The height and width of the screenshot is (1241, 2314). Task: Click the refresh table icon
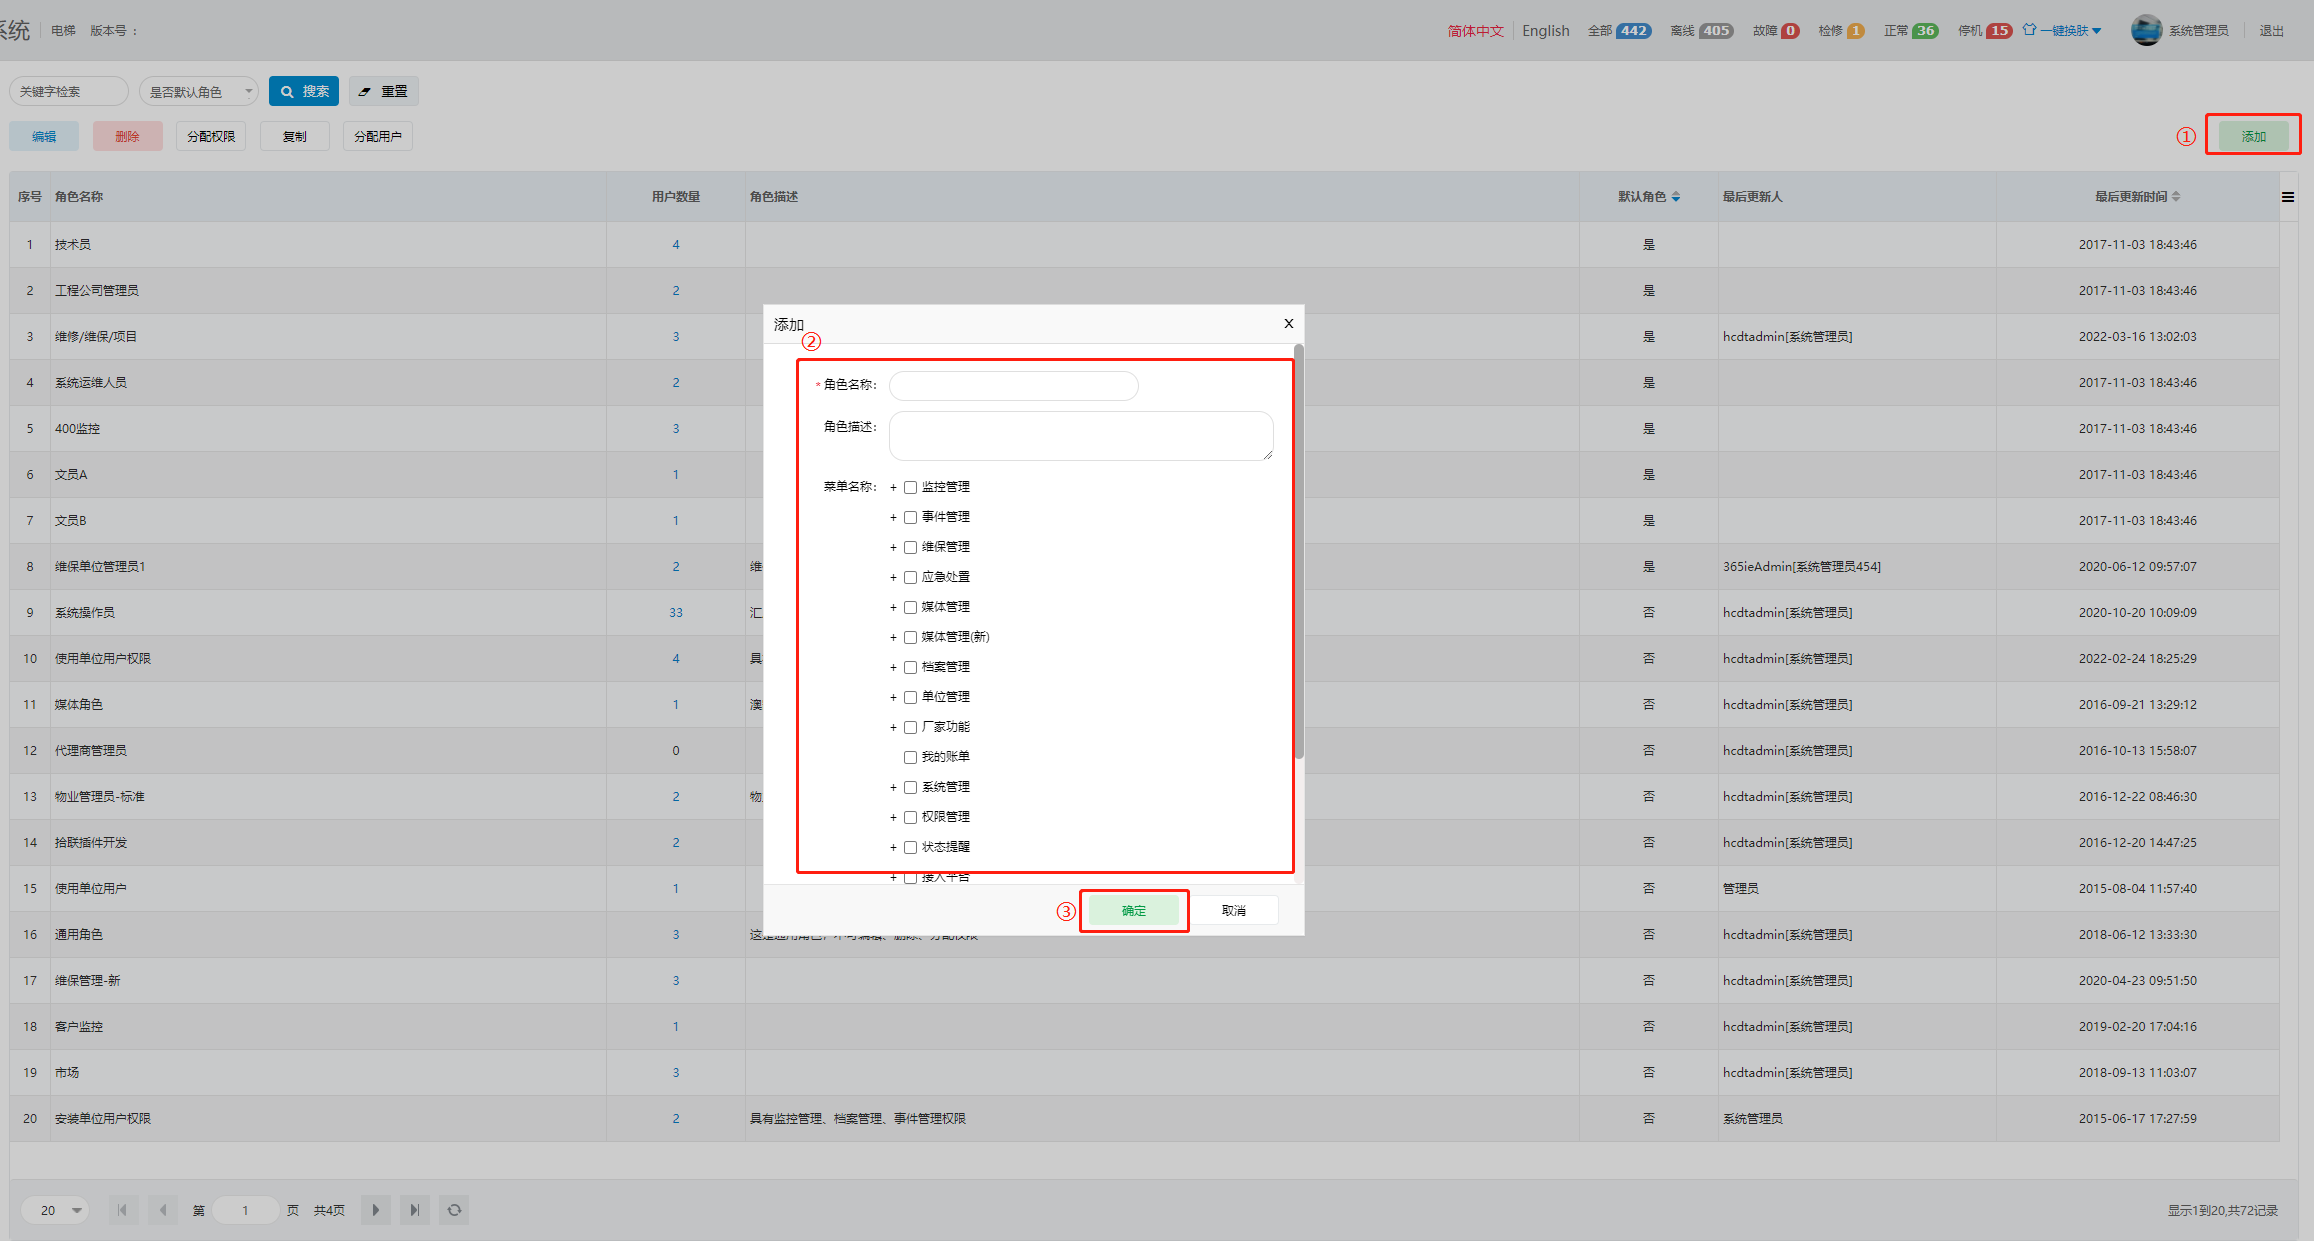(x=454, y=1210)
